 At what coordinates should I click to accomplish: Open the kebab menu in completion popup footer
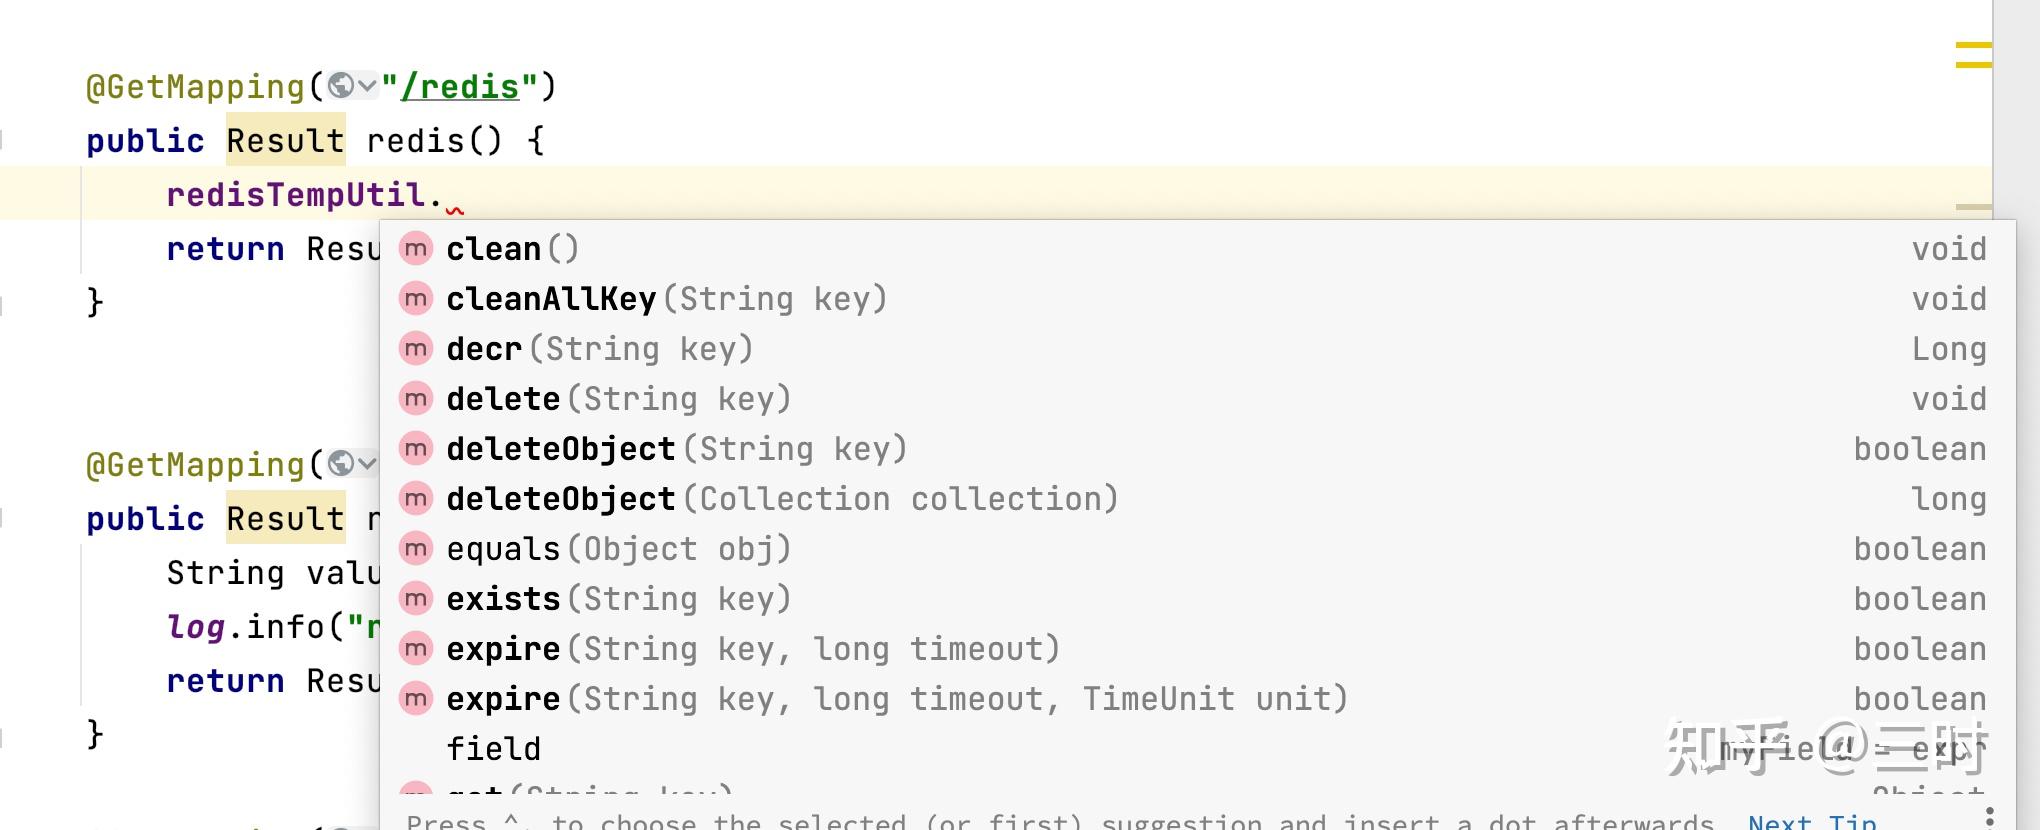1990,815
